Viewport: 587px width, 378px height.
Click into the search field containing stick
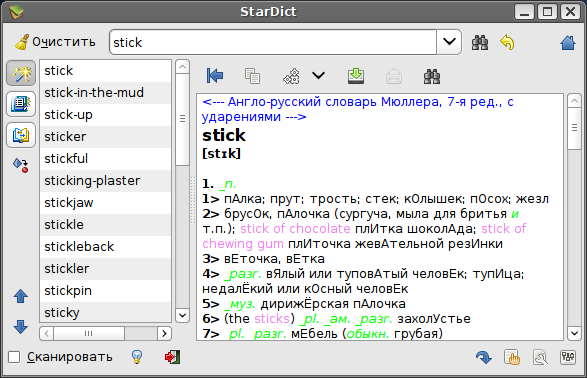click(273, 42)
